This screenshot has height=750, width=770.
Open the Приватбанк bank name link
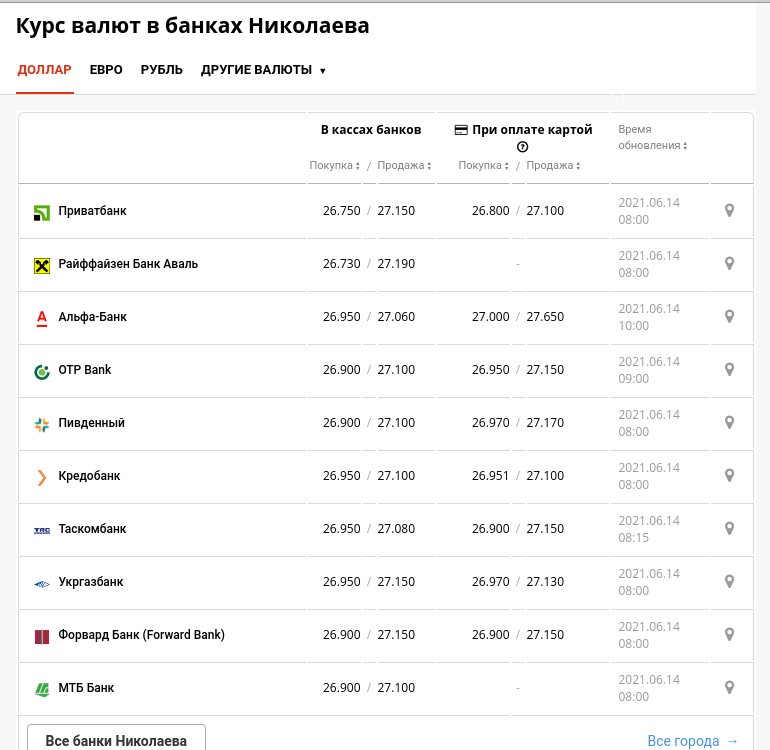click(x=92, y=211)
